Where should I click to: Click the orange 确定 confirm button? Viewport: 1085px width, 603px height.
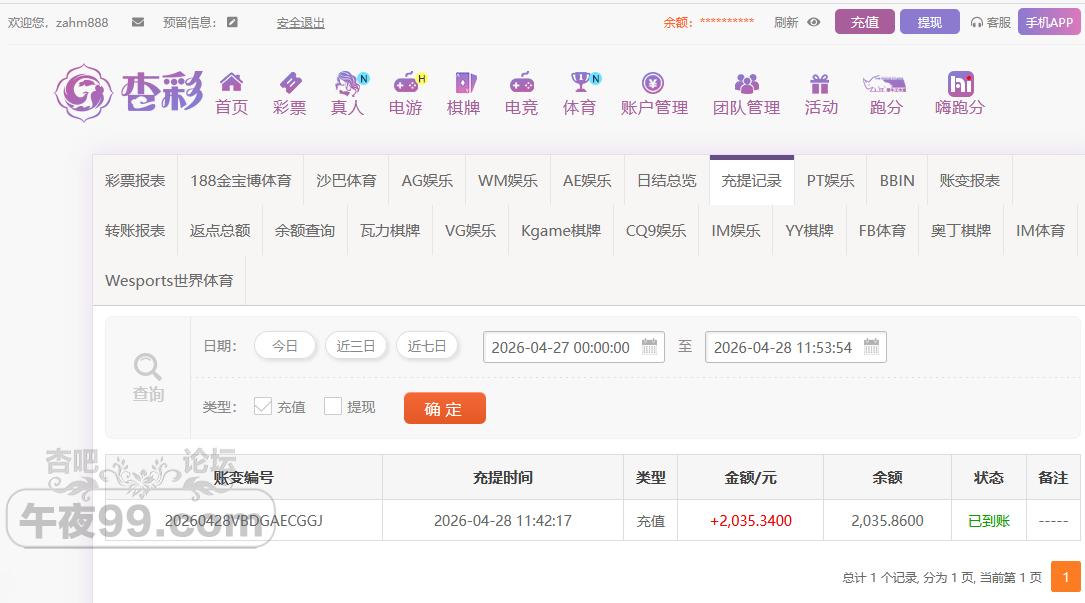click(444, 408)
